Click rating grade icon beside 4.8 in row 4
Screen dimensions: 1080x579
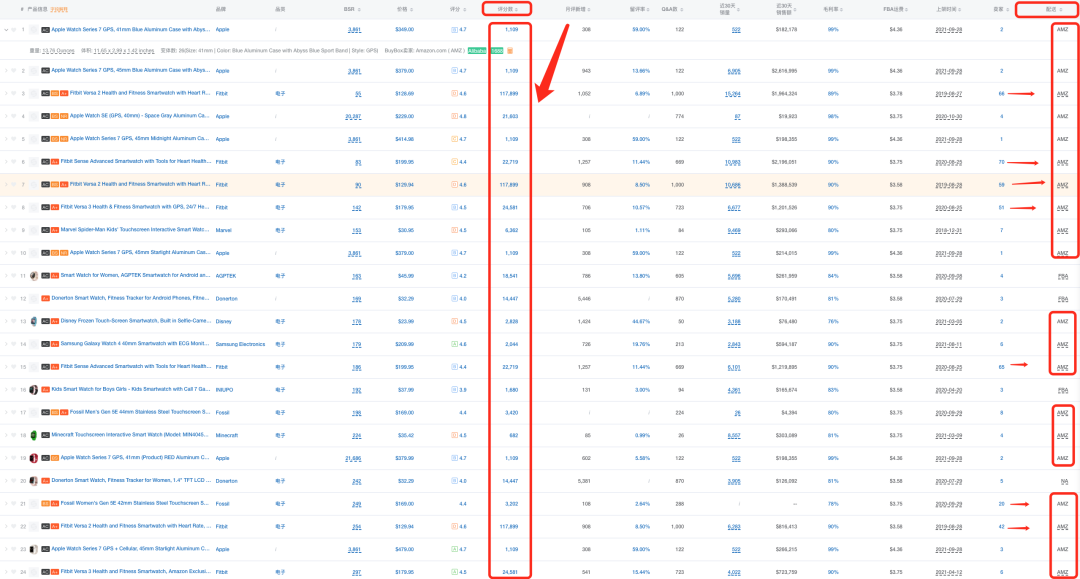[455, 116]
